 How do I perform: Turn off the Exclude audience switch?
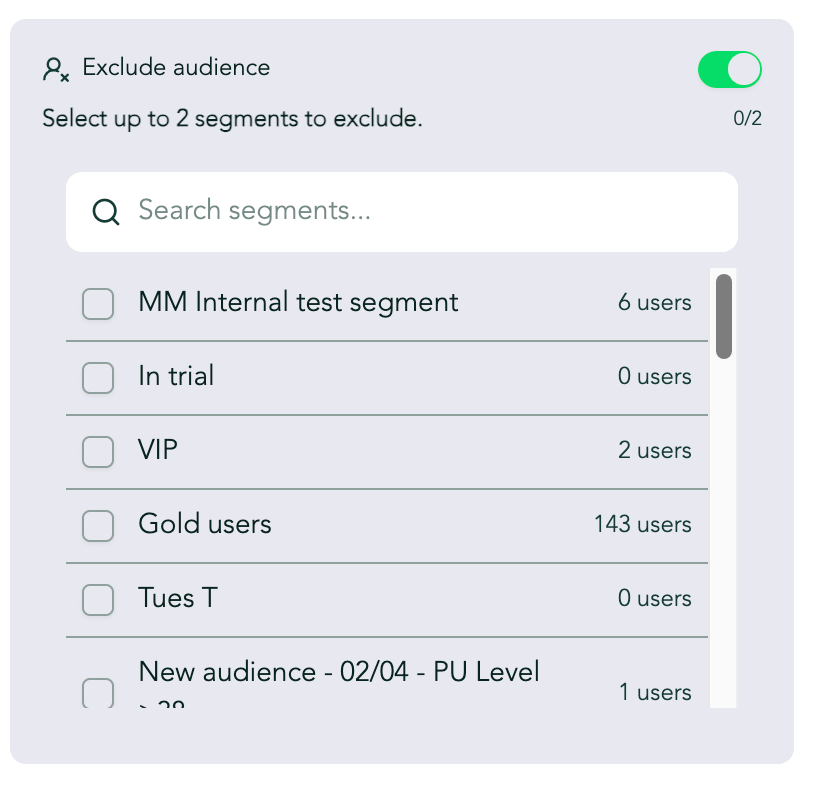coord(729,69)
